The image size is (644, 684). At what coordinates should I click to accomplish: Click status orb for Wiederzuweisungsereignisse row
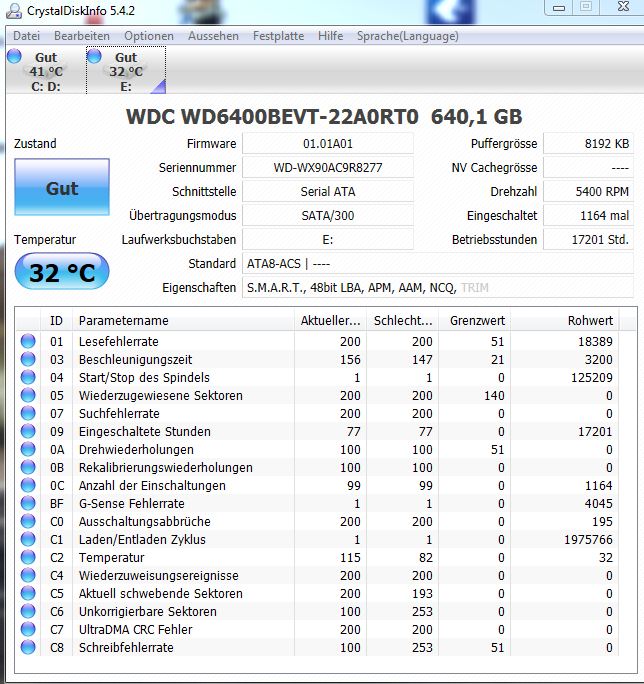pos(28,575)
